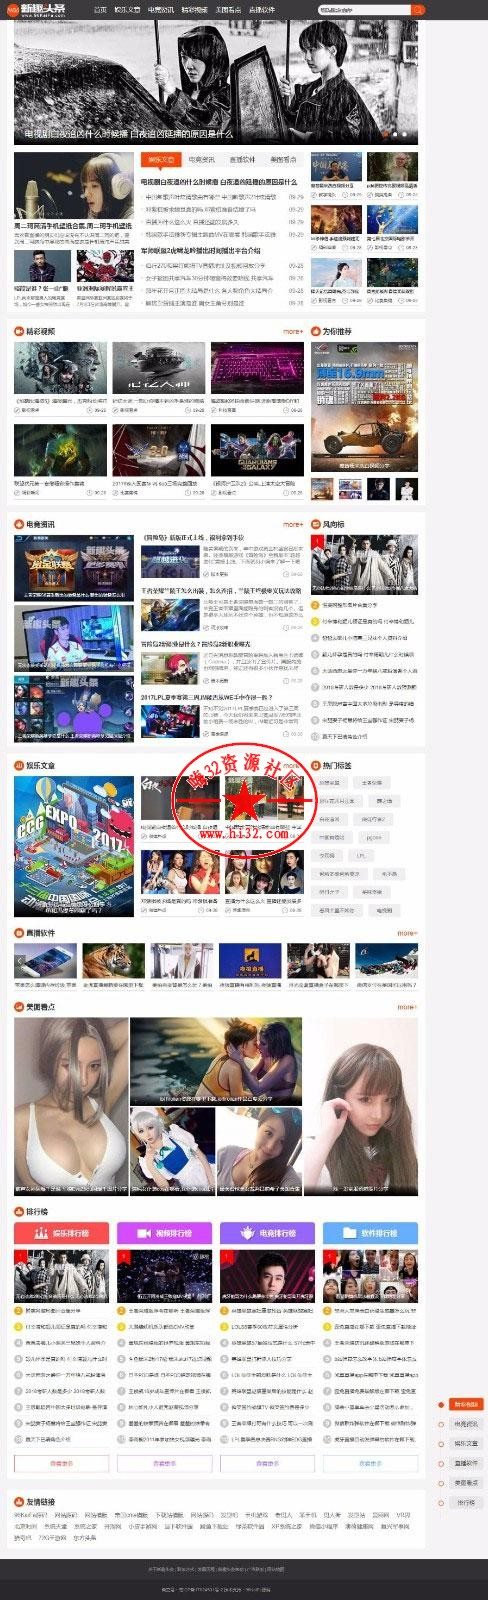Open the 首页 navigation menu item
Viewport: 488px width, 1600px height.
coord(100,9)
